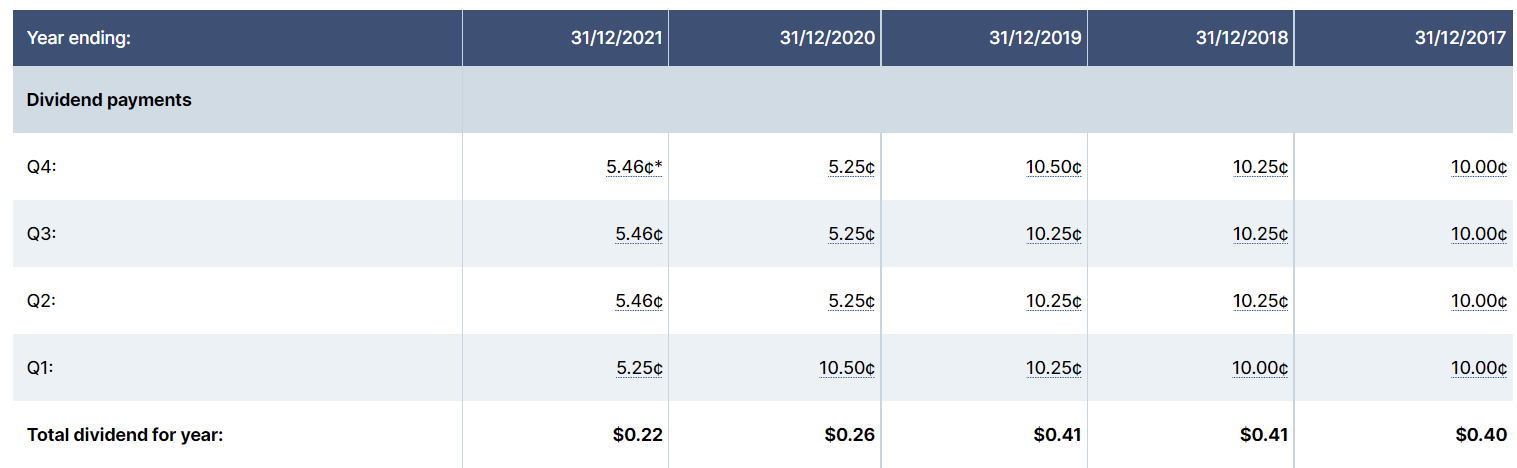Click the Q1 2018 dividend 10.00¢
This screenshot has width=1517, height=468.
tap(1260, 368)
